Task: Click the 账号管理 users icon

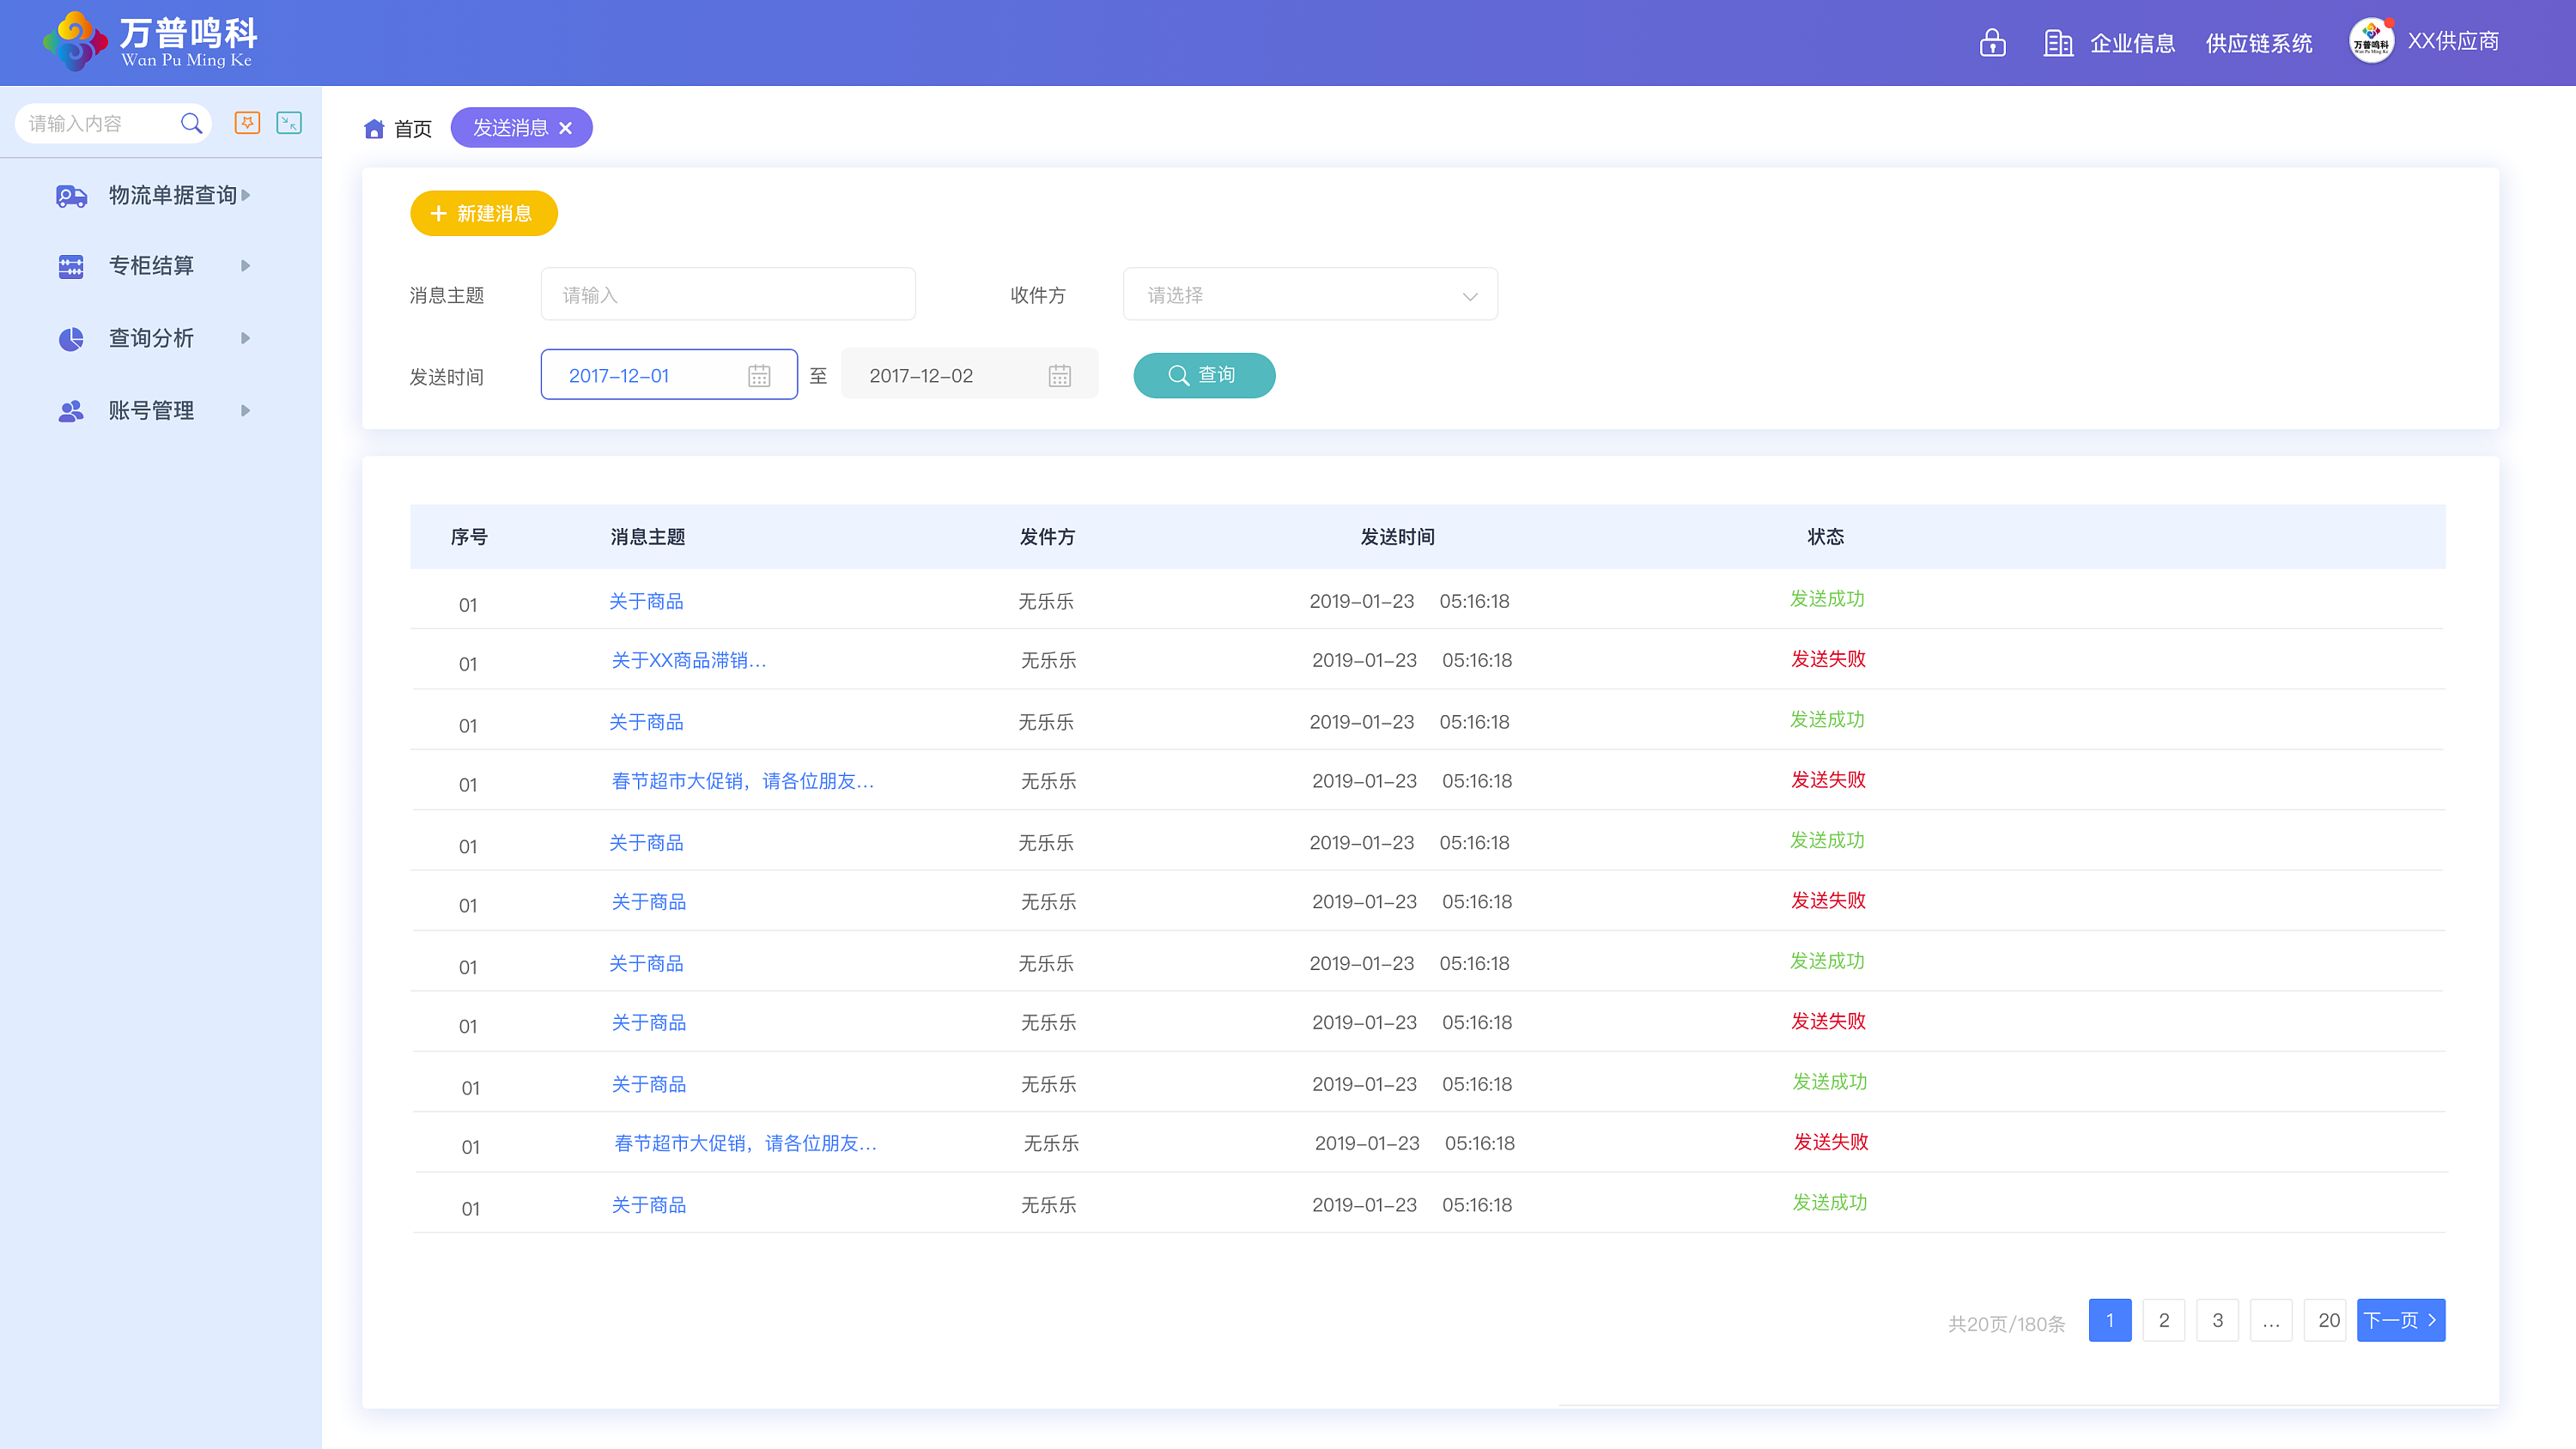Action: pos(70,411)
